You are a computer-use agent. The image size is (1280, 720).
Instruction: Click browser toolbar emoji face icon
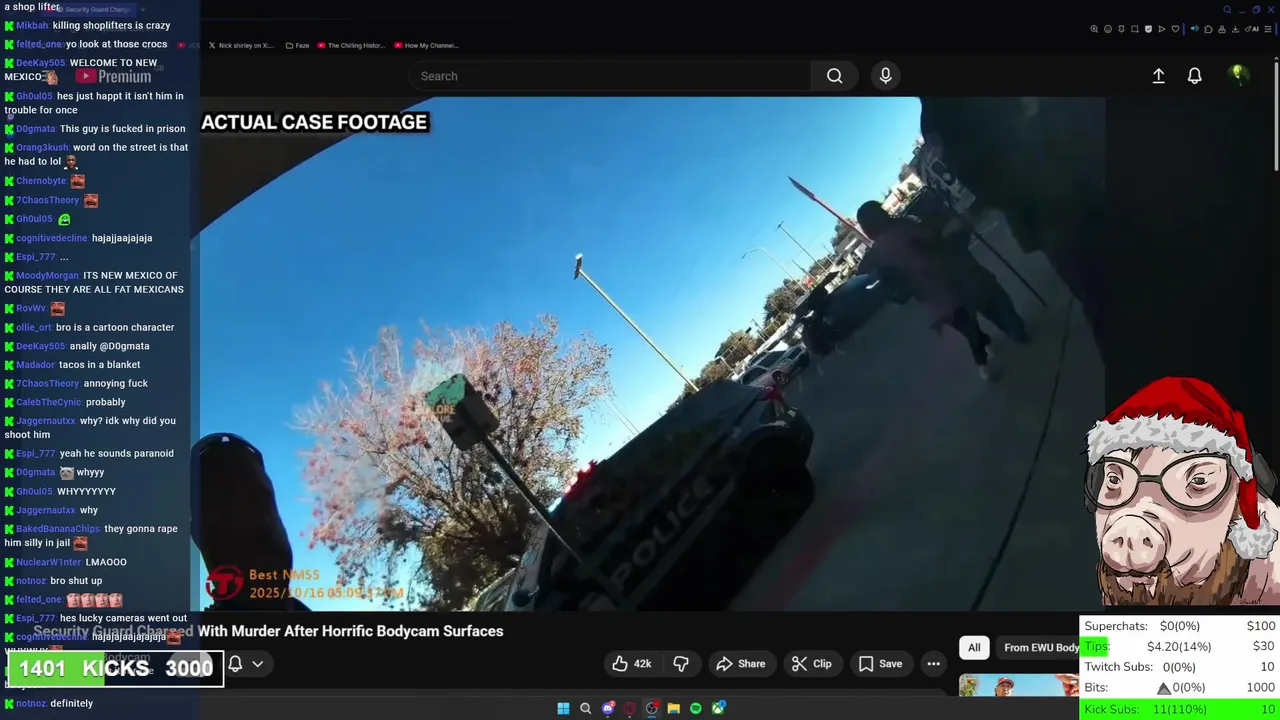point(1108,29)
